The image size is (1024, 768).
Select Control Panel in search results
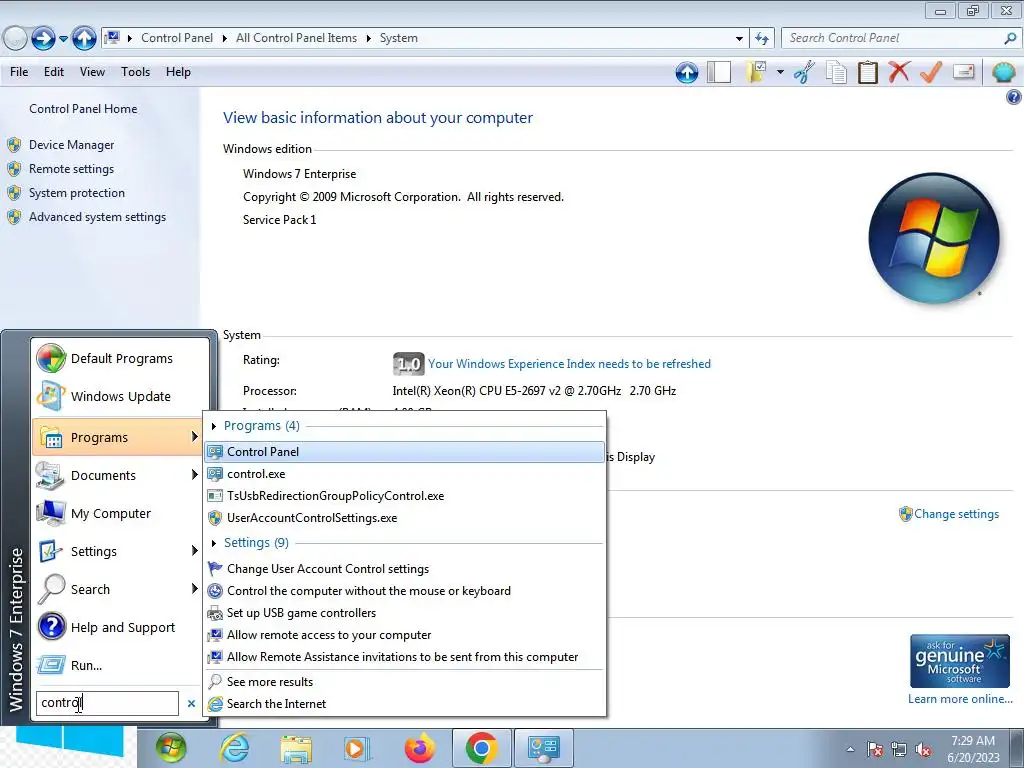pyautogui.click(x=404, y=452)
